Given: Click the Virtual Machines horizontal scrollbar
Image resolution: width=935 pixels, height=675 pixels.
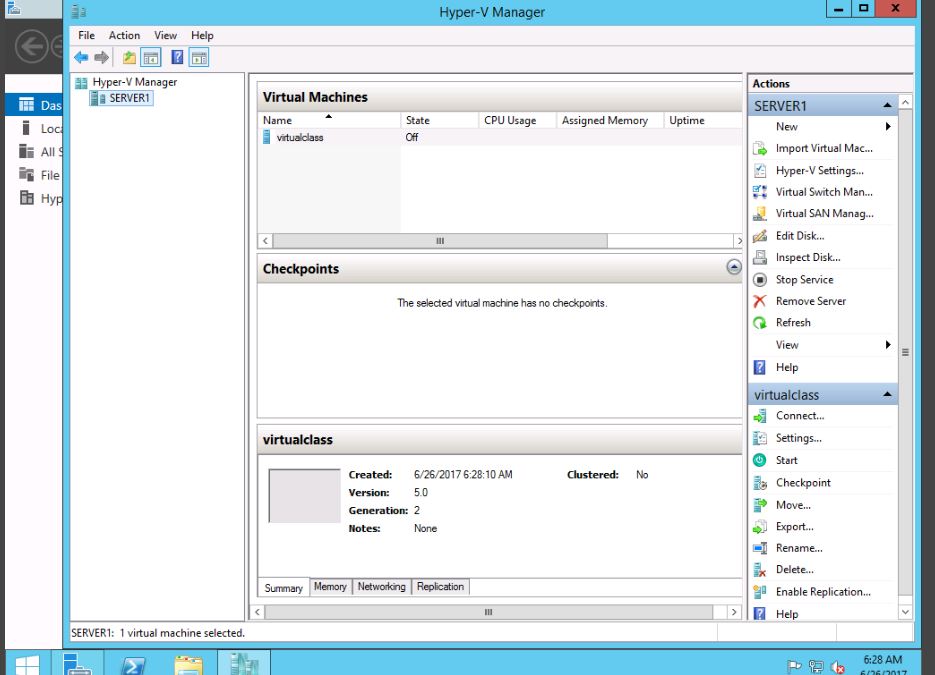Looking at the screenshot, I should (440, 241).
